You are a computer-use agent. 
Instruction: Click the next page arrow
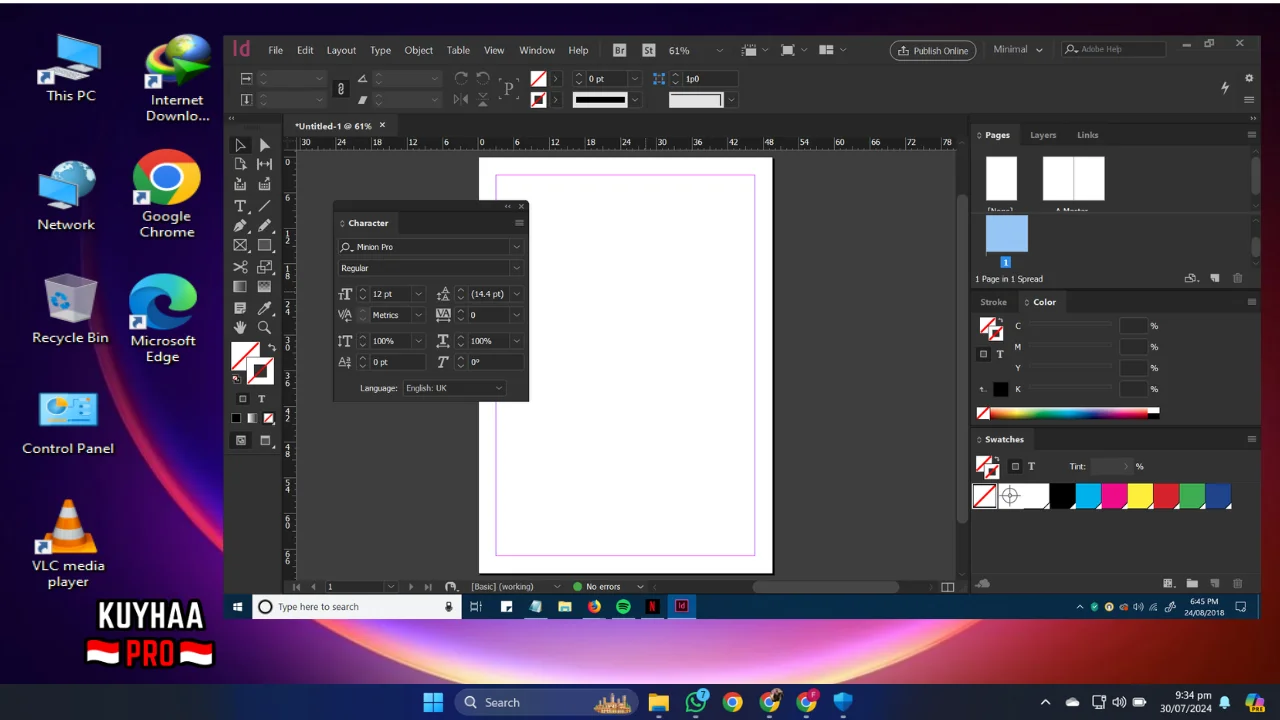(x=410, y=587)
